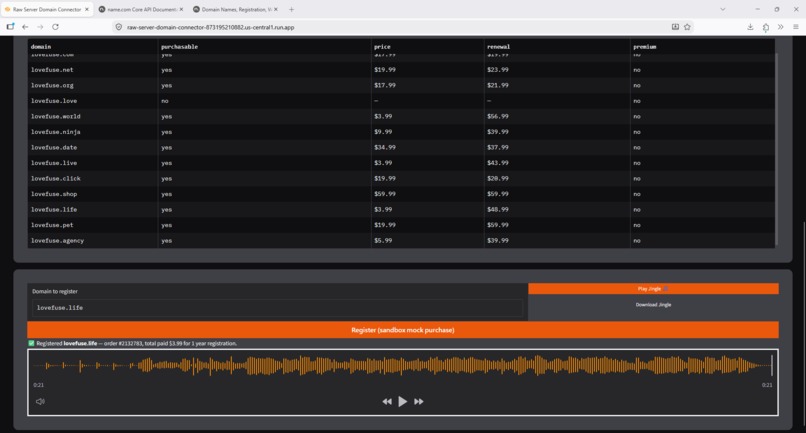
Task: Click the browser back arrow
Action: (x=25, y=27)
